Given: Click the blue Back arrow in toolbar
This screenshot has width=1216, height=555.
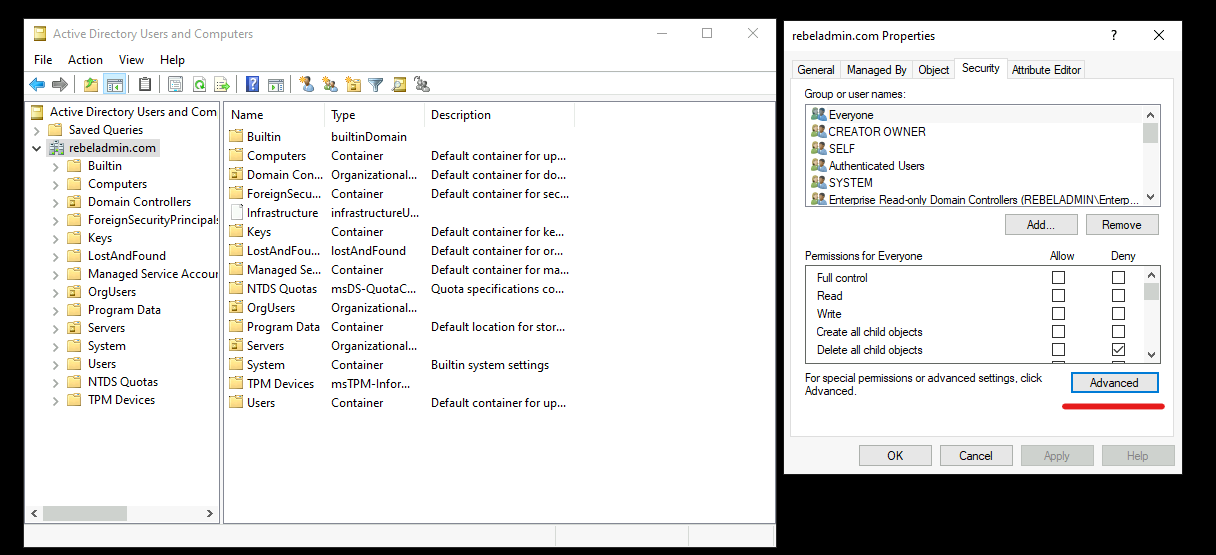Looking at the screenshot, I should (x=37, y=85).
